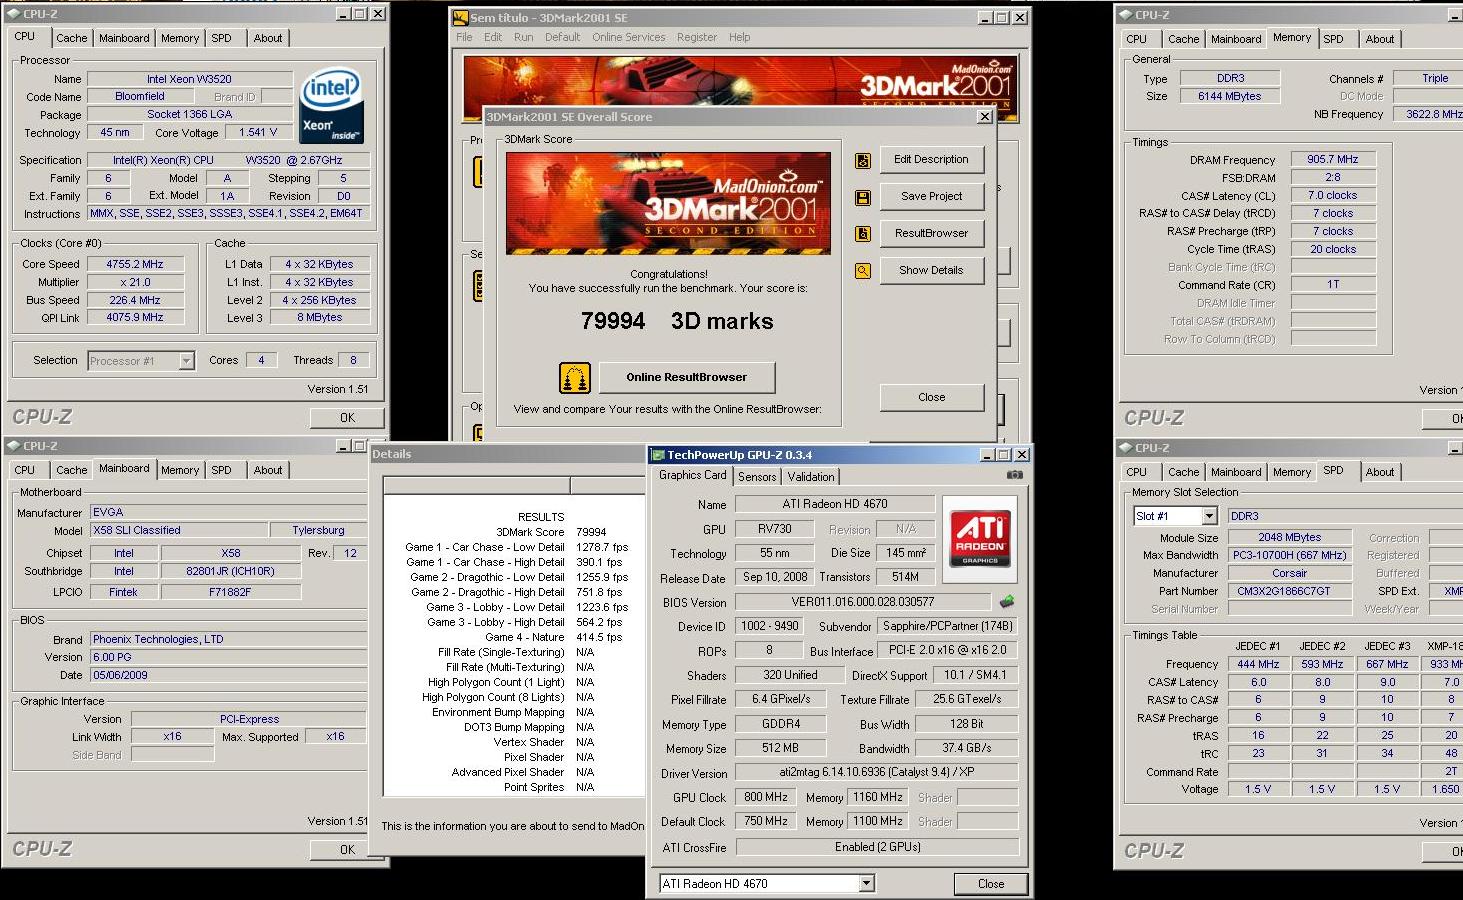Click the Close button in GPU-Z
Screen dimensions: 1463x900
click(991, 884)
